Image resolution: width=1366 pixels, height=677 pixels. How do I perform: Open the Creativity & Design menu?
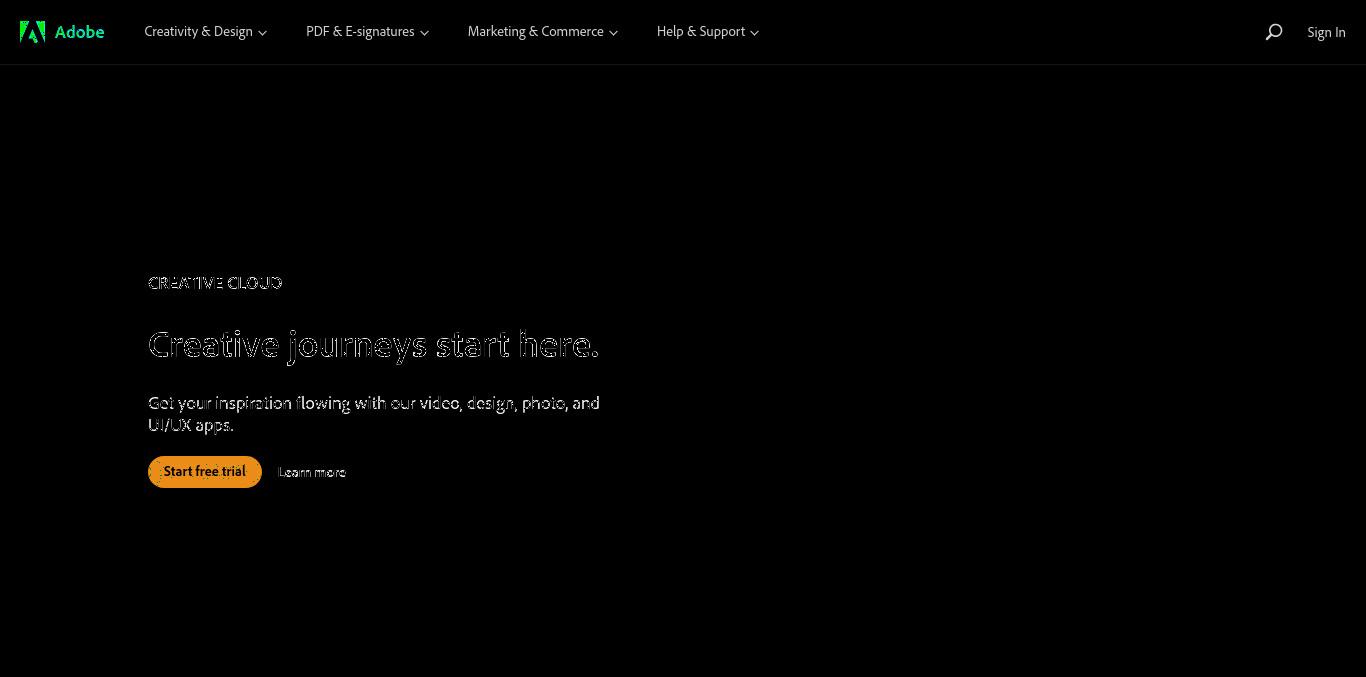click(x=205, y=32)
